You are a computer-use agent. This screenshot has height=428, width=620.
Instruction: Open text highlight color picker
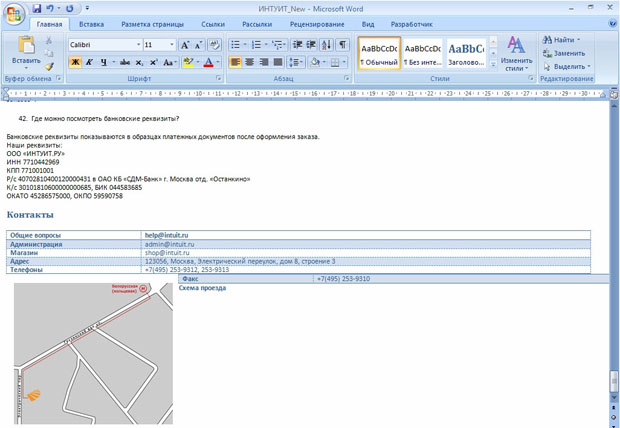point(197,62)
